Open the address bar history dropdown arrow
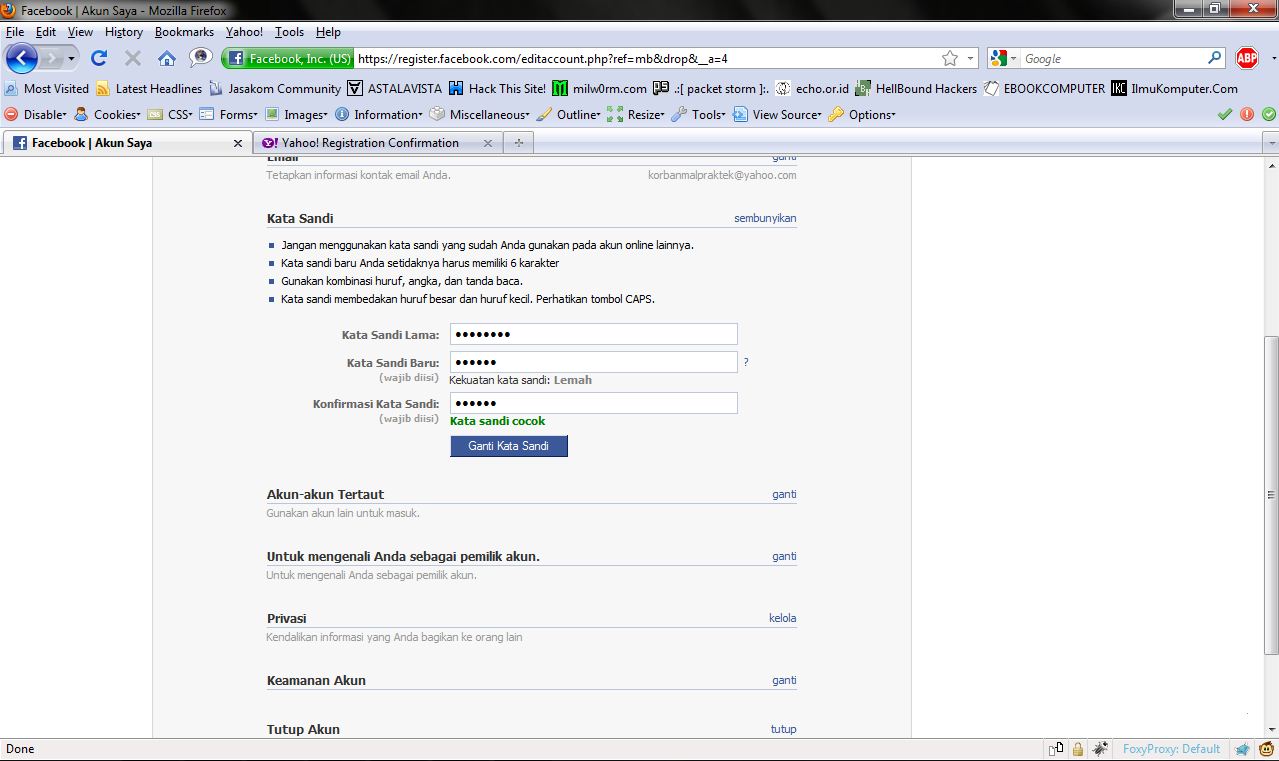Image resolution: width=1279 pixels, height=761 pixels. [970, 59]
